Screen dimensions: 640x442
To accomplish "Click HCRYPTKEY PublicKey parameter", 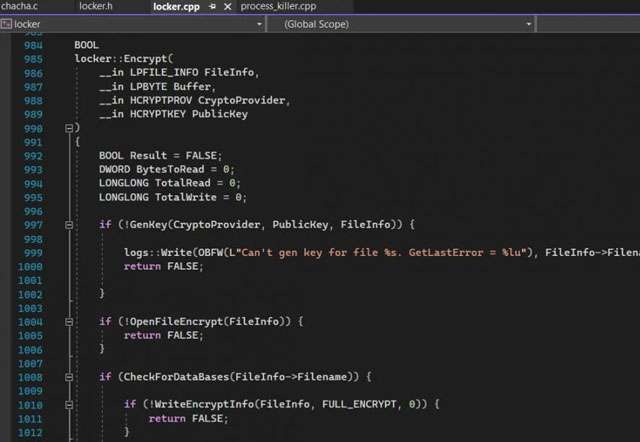I will click(189, 114).
